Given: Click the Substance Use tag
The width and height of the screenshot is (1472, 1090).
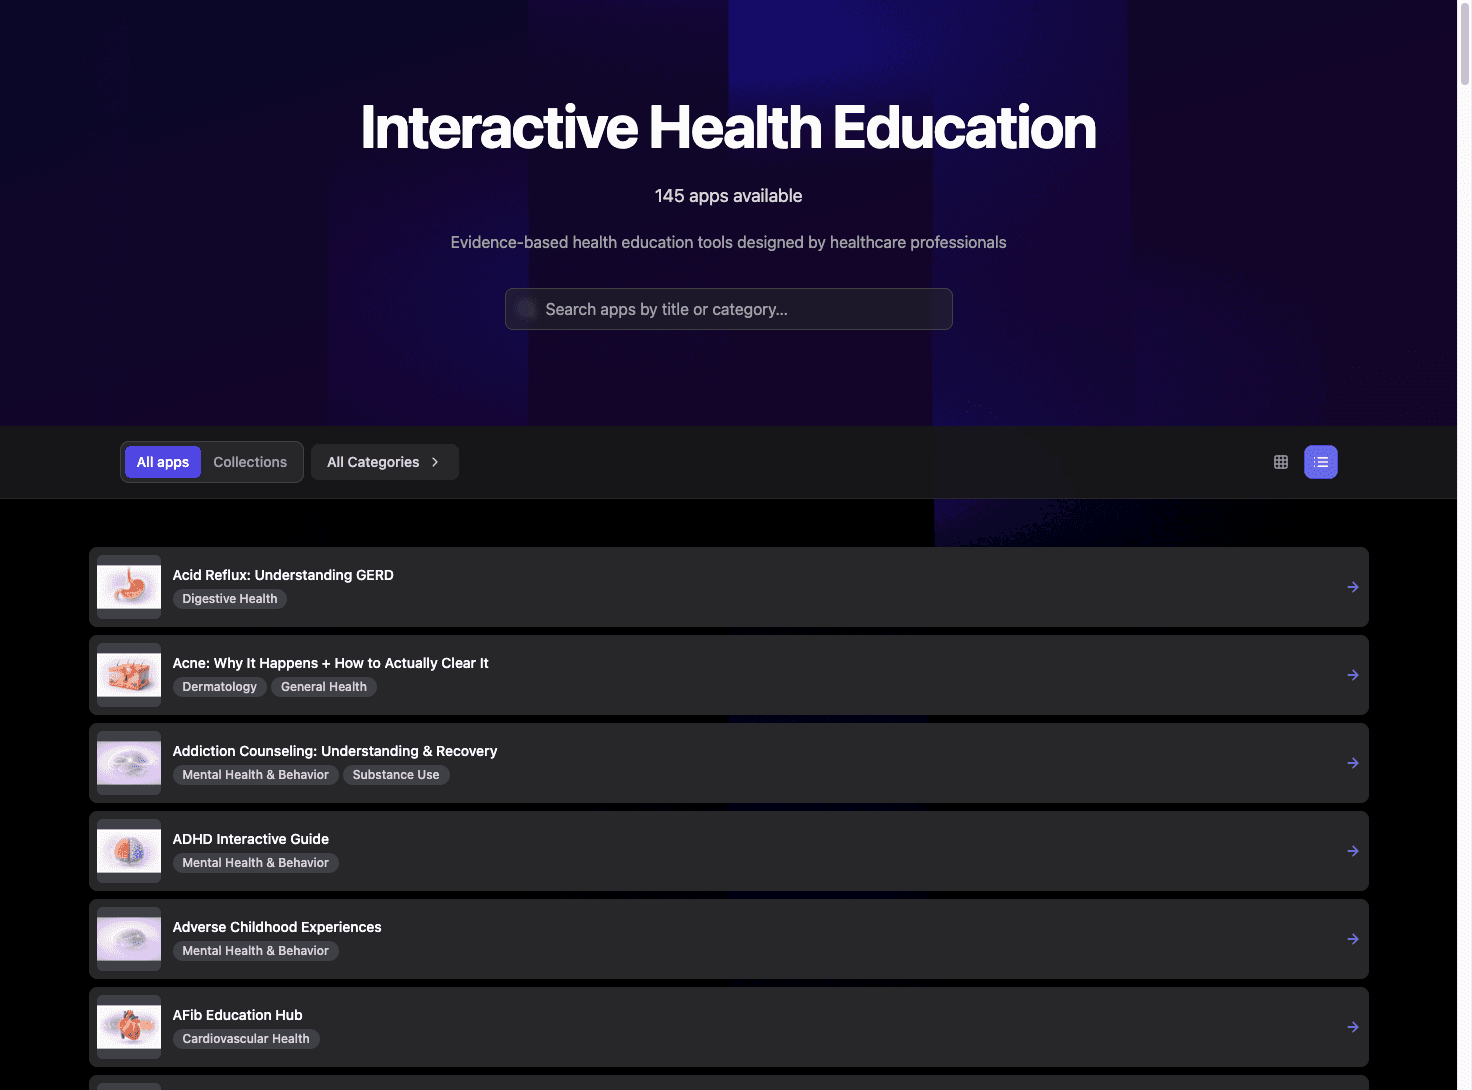Looking at the screenshot, I should tap(396, 775).
